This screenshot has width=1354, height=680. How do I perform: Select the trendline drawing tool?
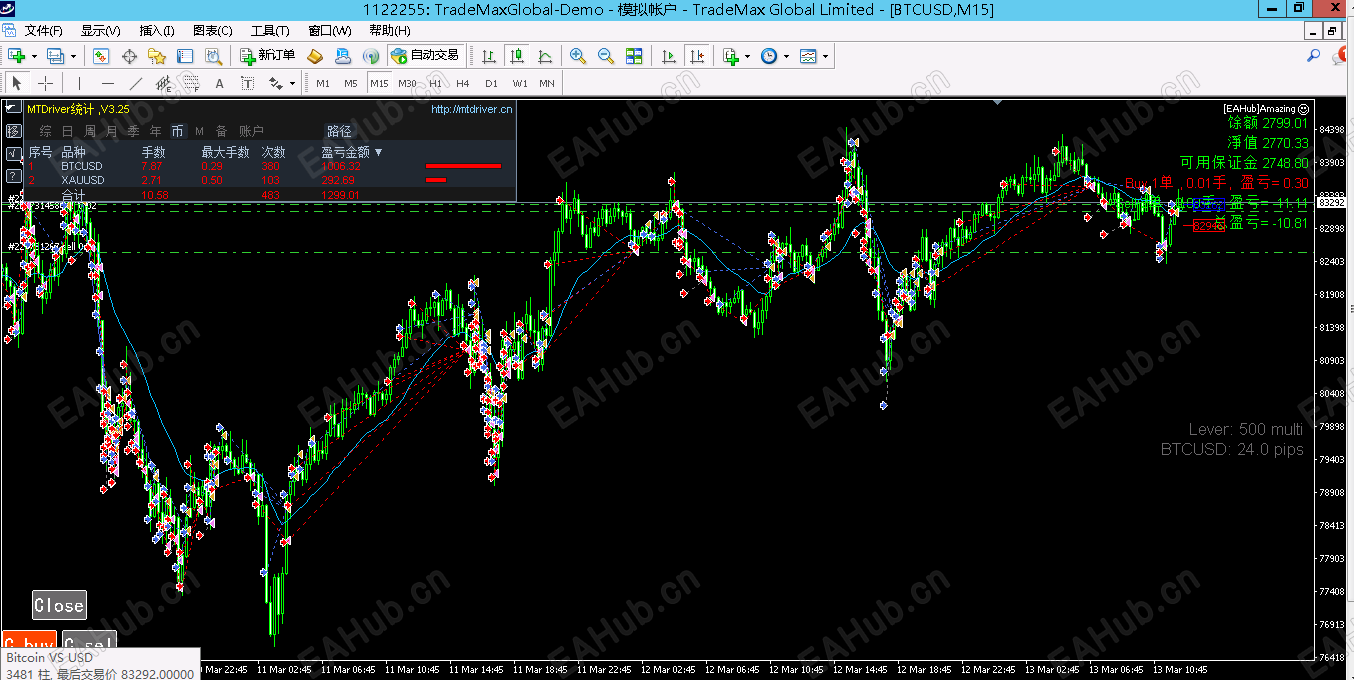(x=136, y=83)
